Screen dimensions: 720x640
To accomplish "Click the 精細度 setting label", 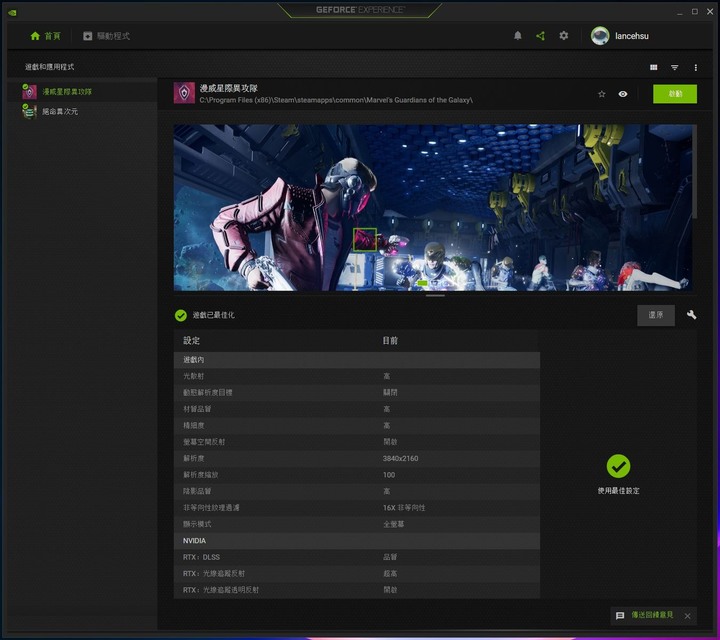I will pyautogui.click(x=194, y=426).
